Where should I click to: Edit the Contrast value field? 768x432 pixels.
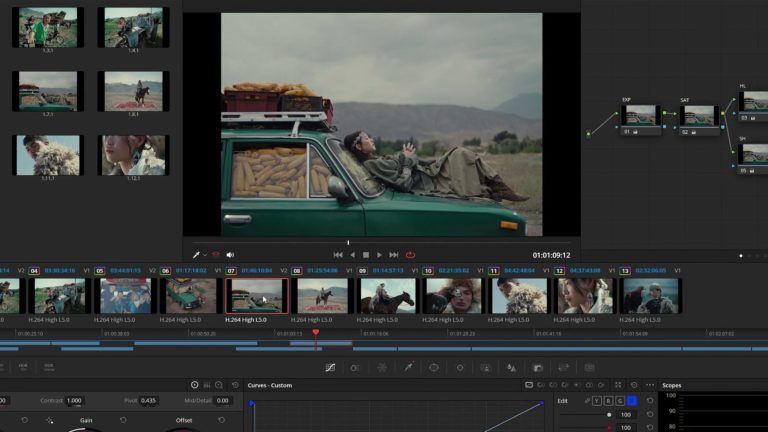tap(74, 401)
